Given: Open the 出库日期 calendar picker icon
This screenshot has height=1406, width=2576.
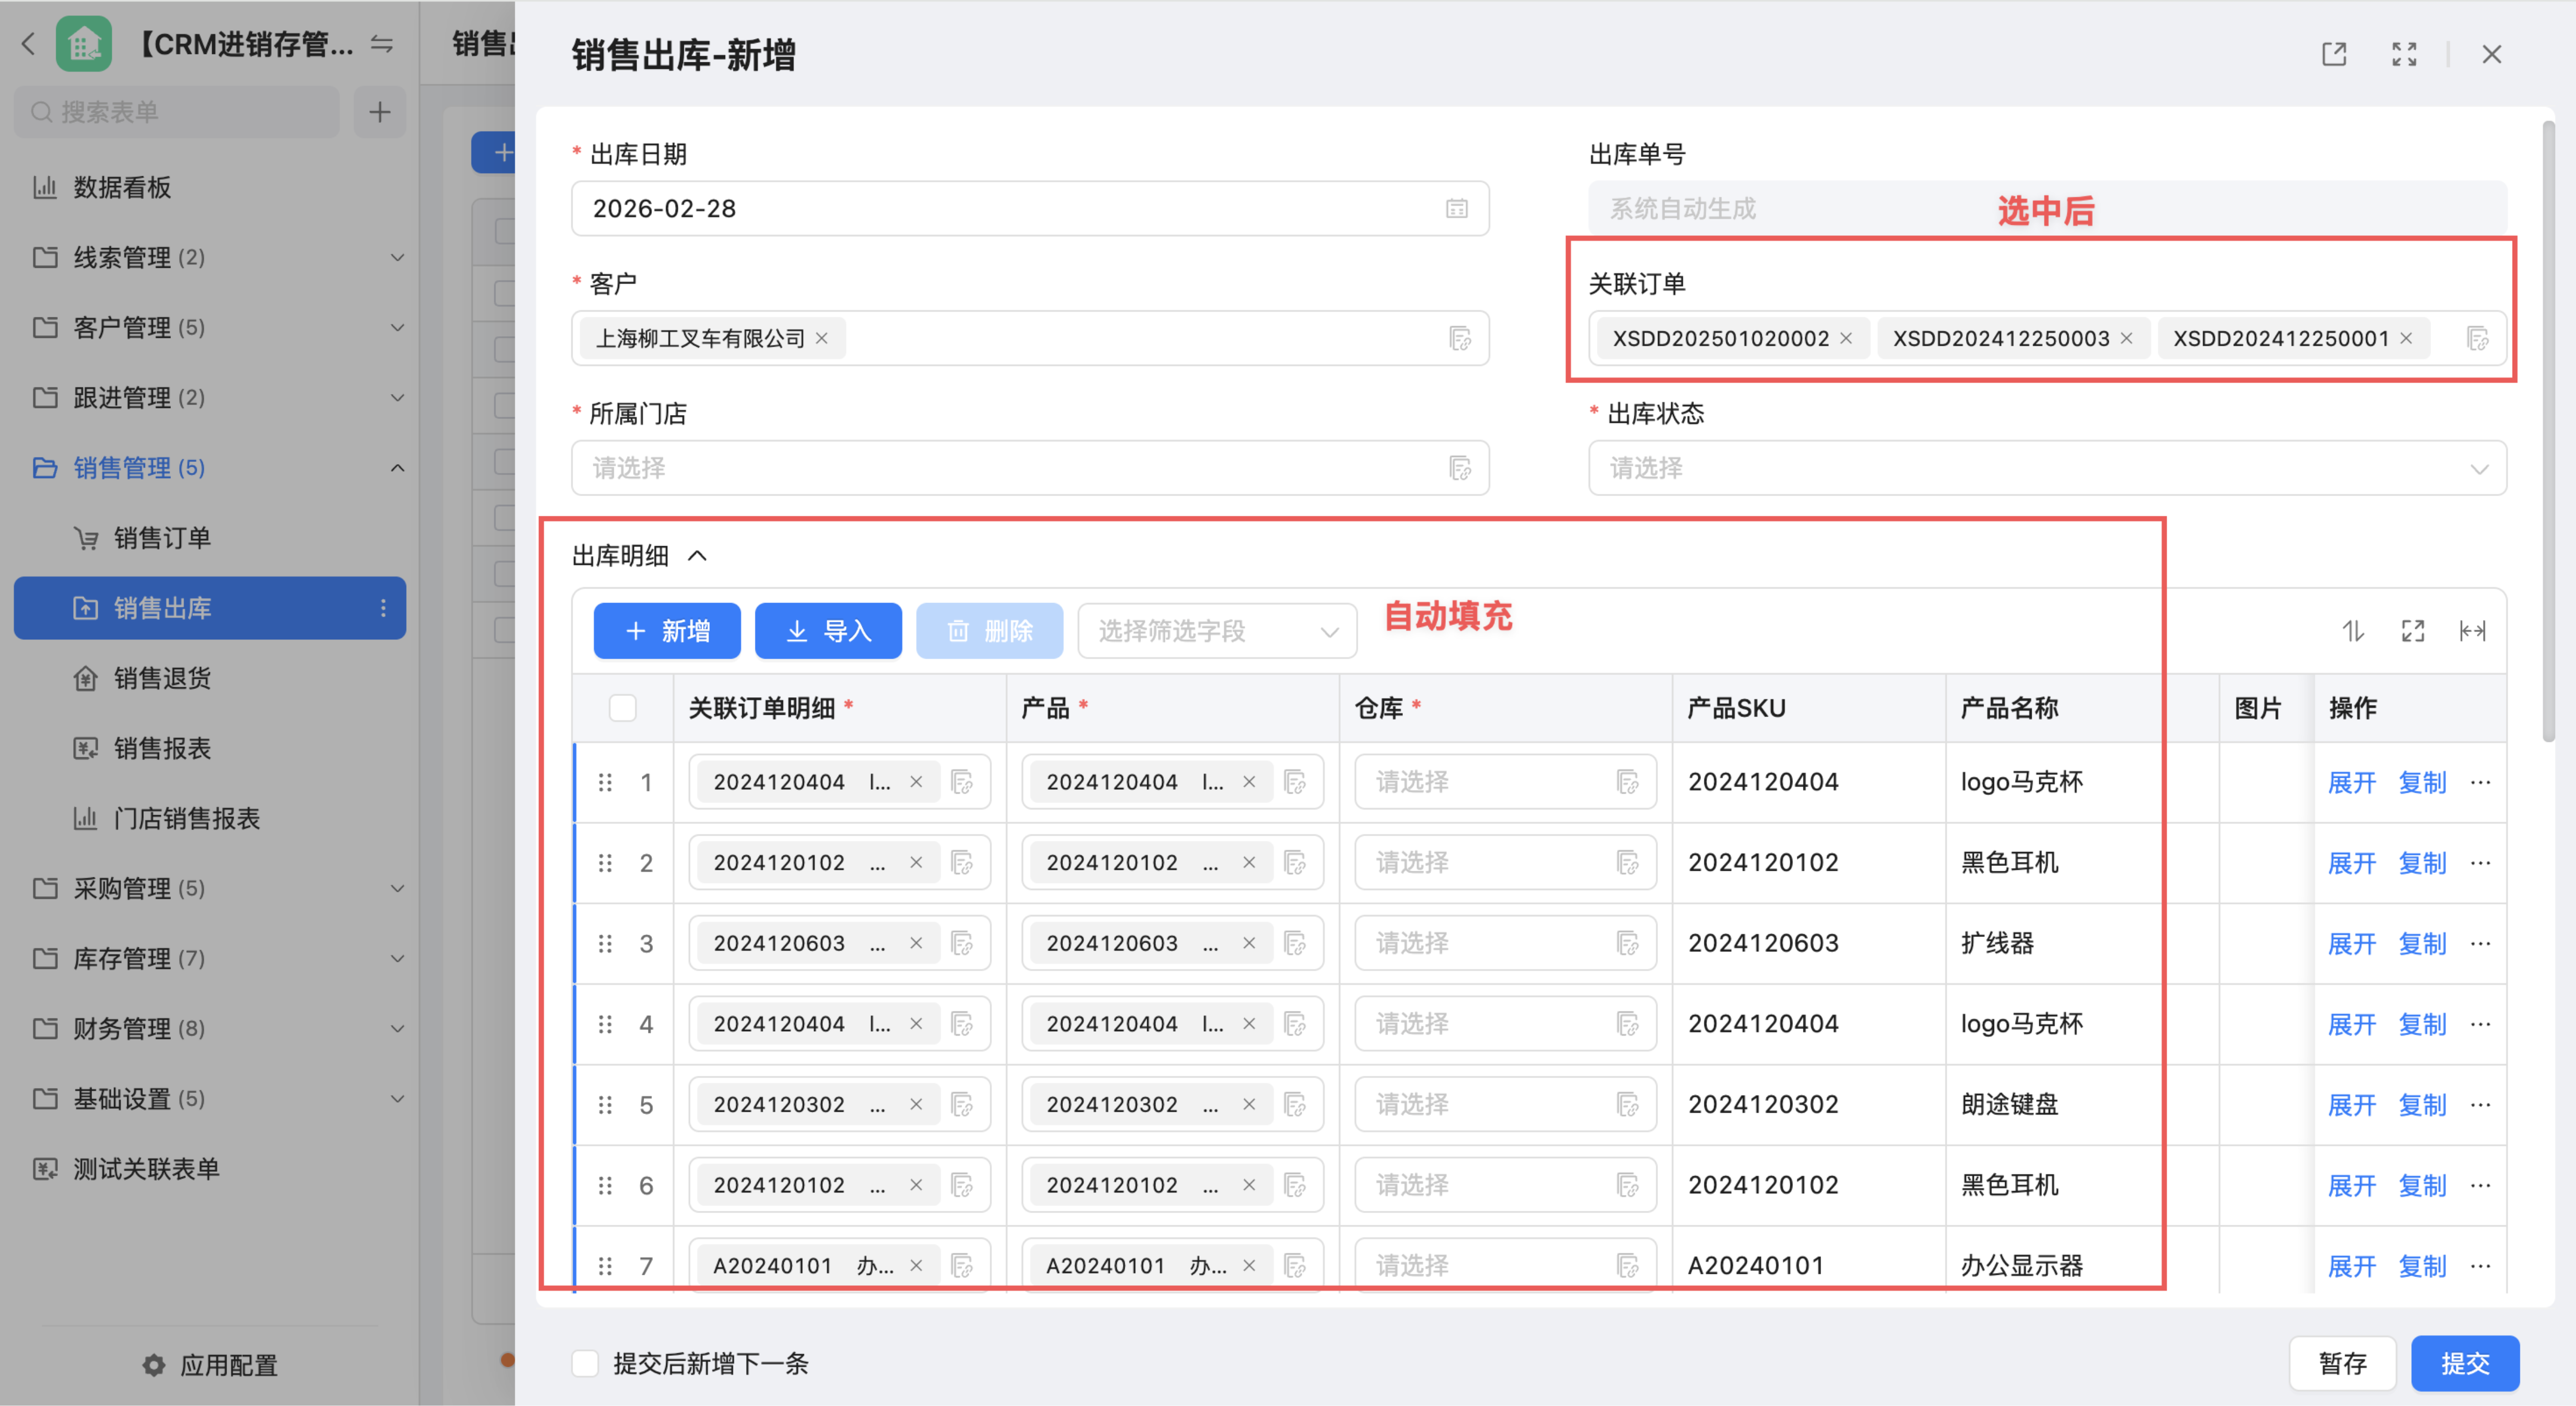Looking at the screenshot, I should [1456, 209].
